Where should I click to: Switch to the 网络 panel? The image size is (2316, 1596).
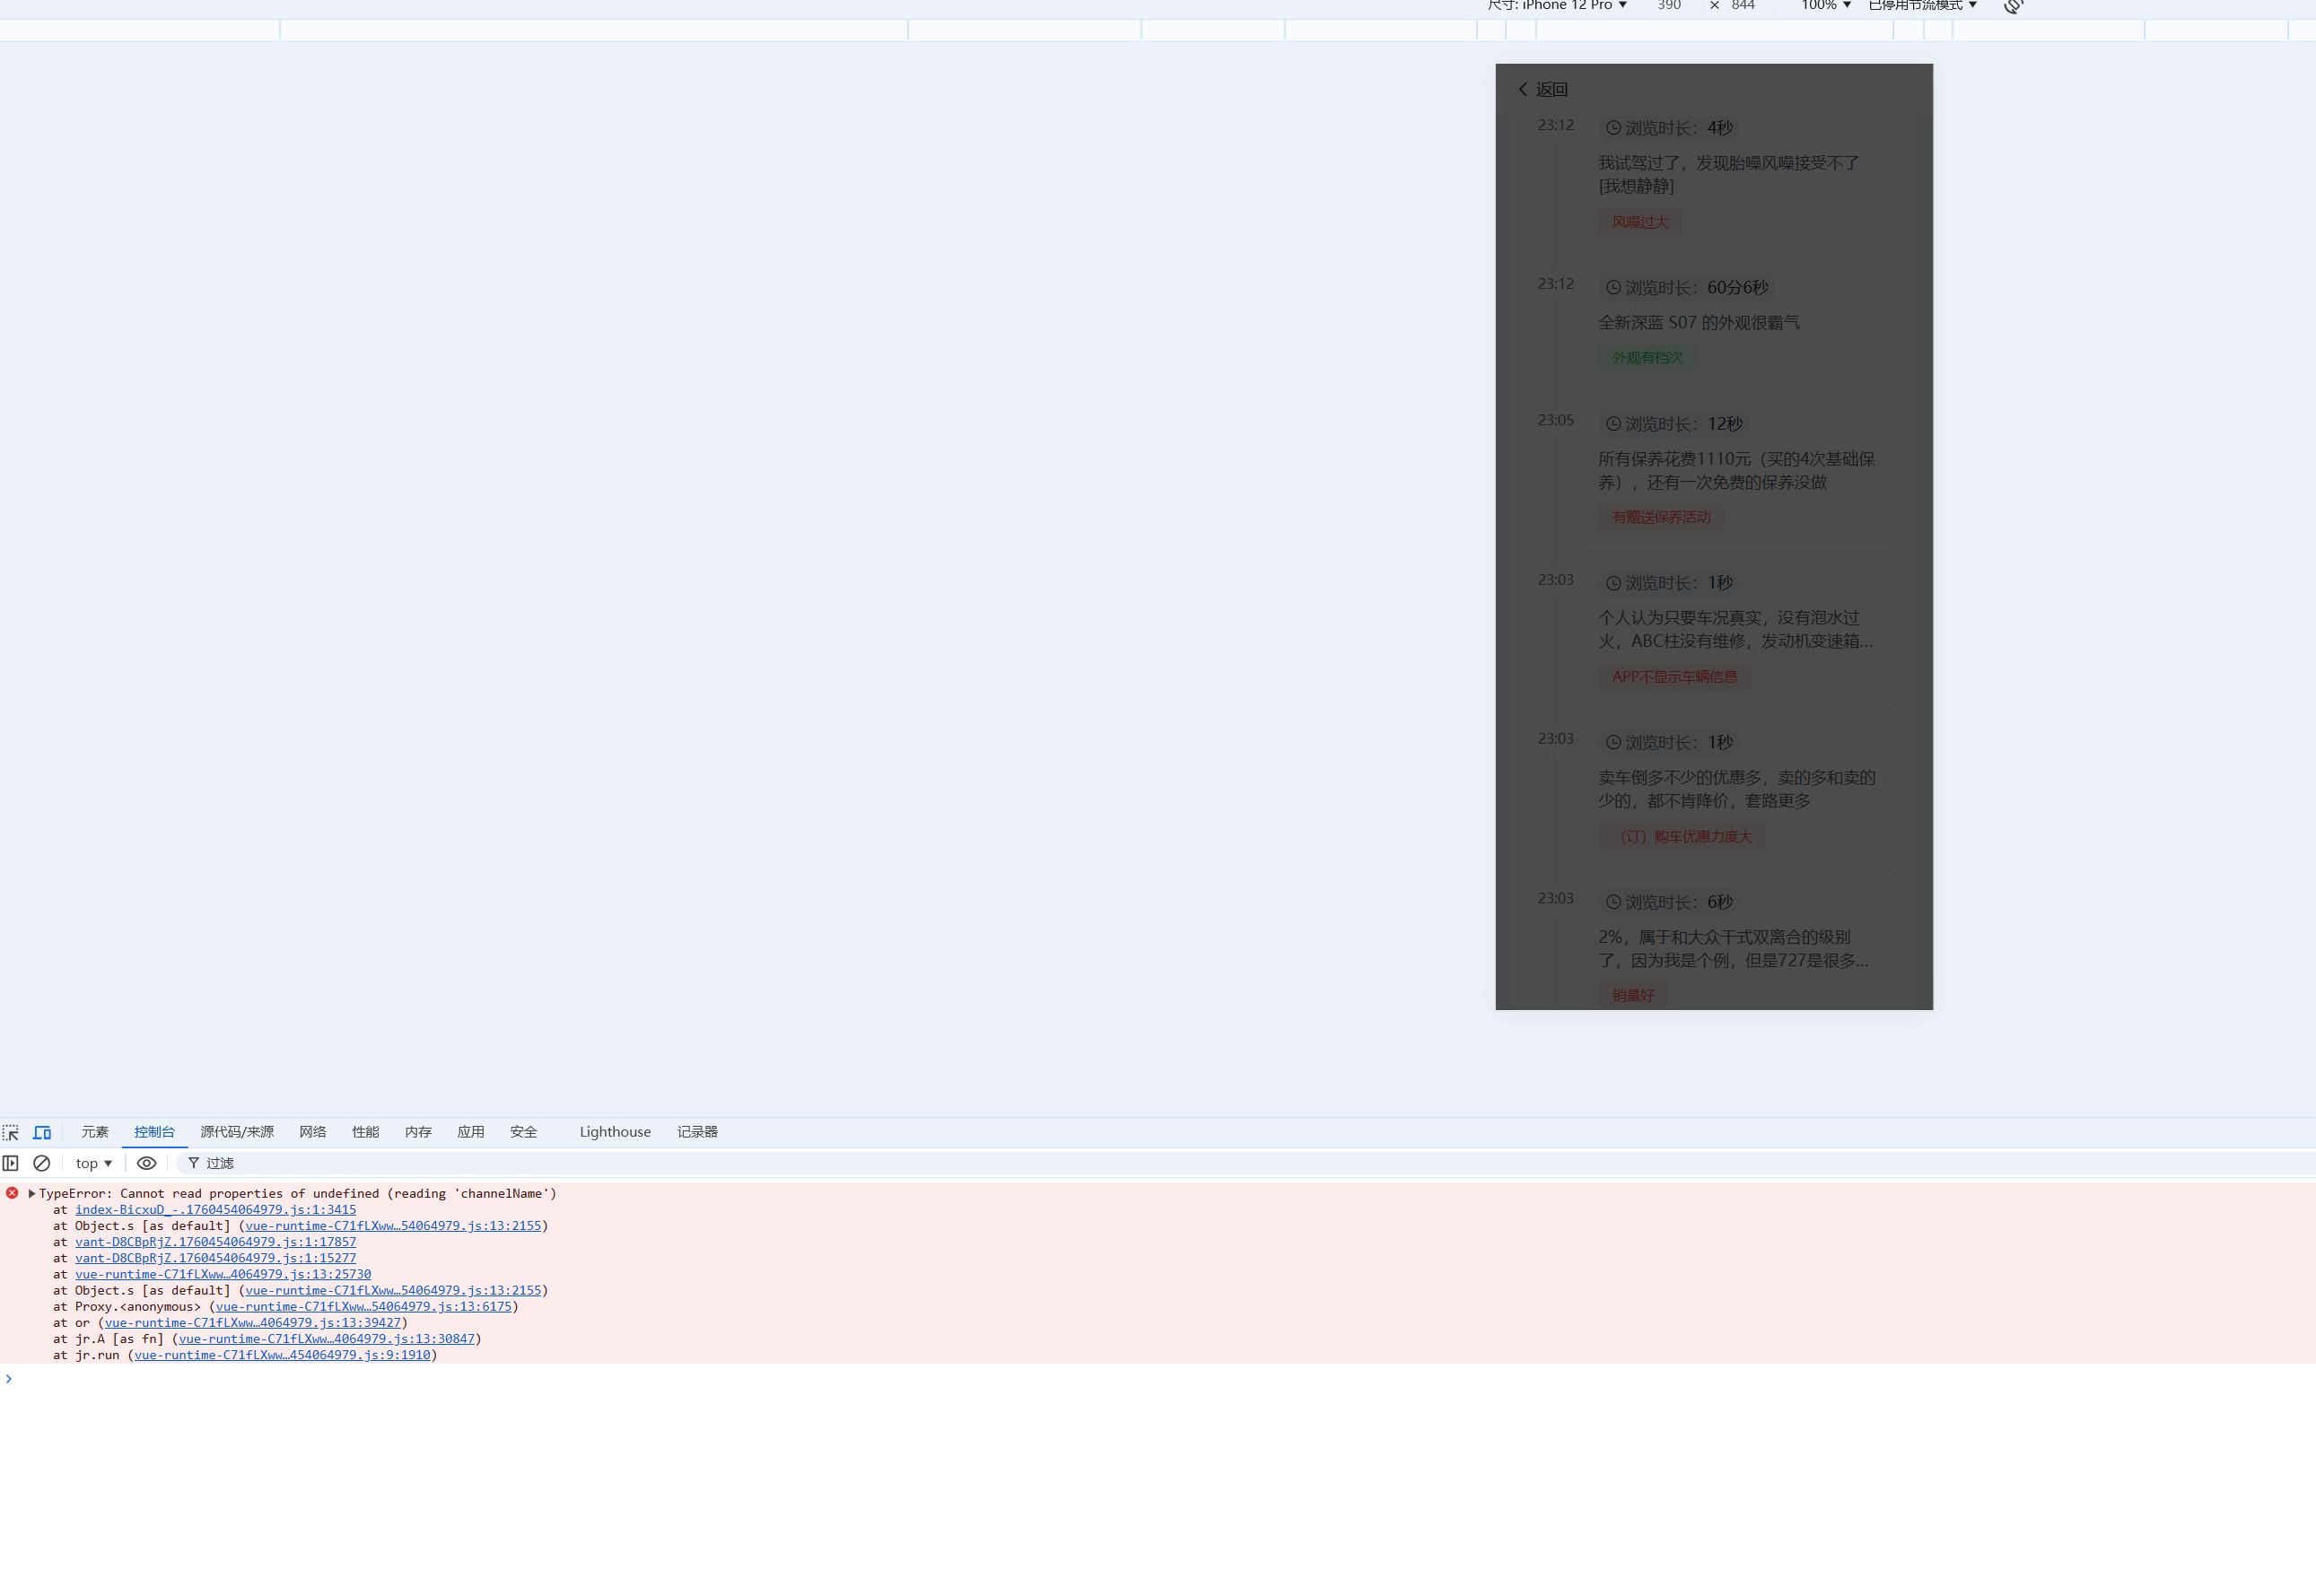[x=312, y=1131]
